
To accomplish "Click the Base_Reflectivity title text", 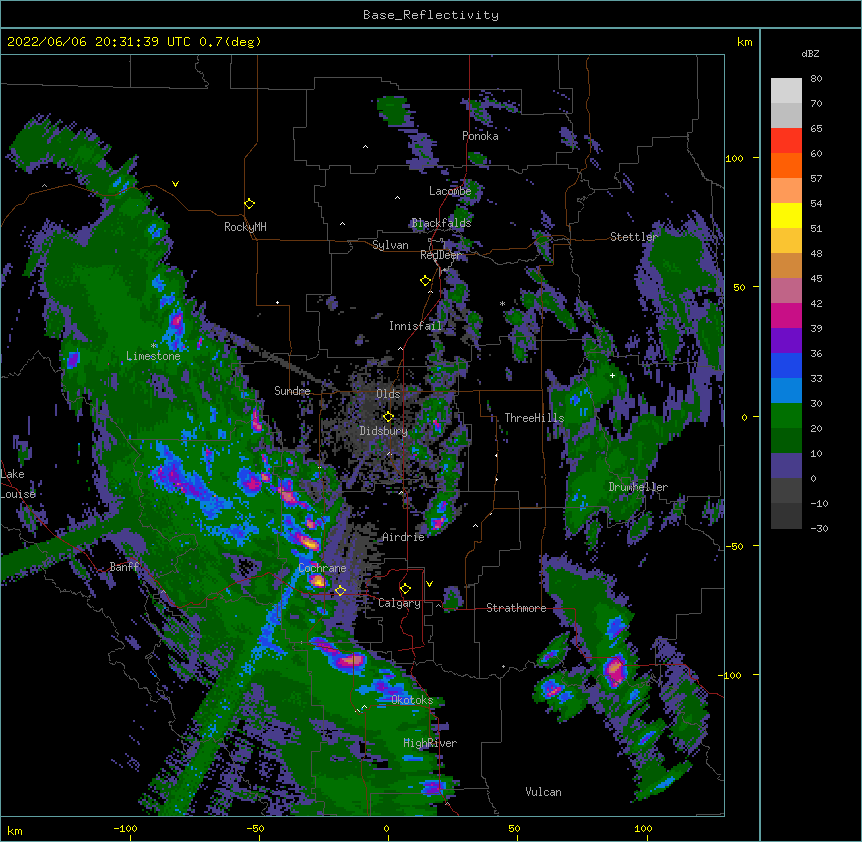I will (431, 15).
